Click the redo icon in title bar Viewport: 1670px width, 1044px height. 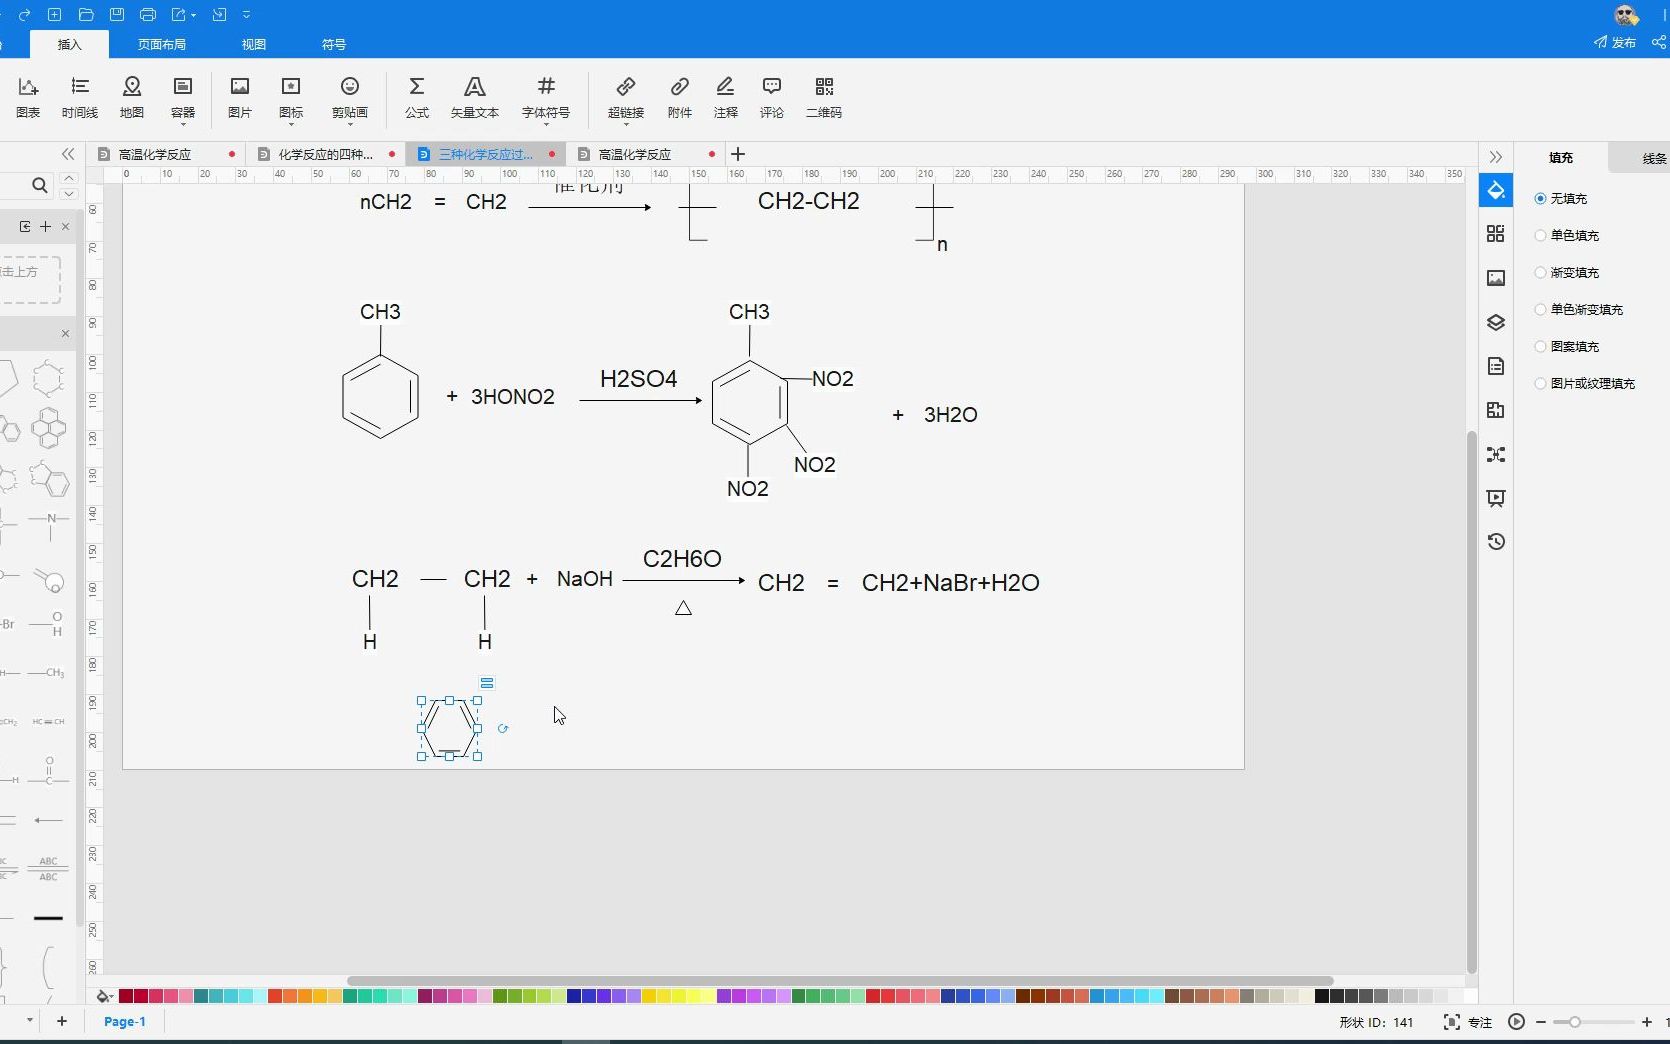coord(25,15)
